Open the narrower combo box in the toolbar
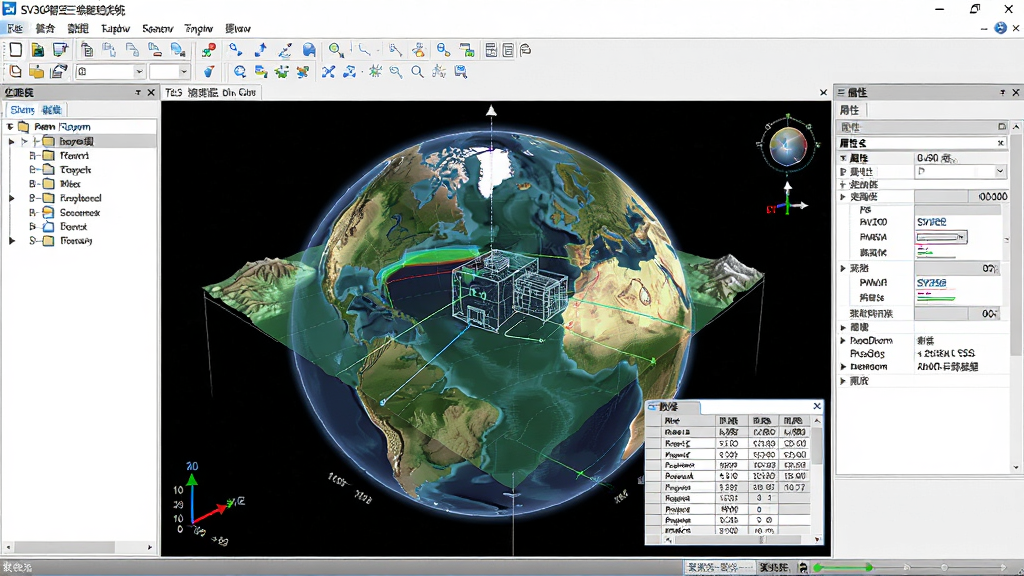 click(169, 72)
